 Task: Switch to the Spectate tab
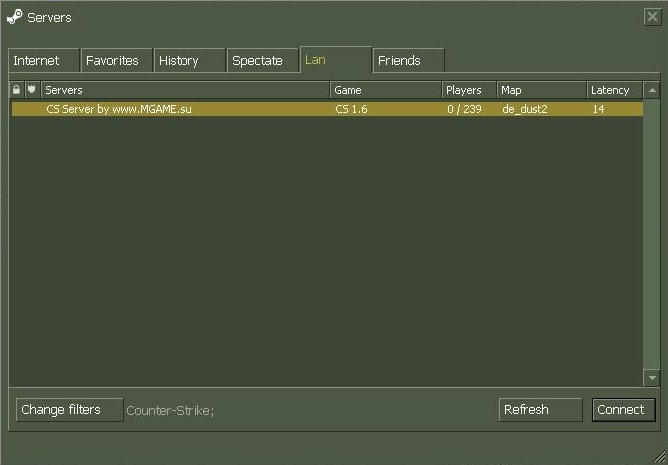click(262, 61)
